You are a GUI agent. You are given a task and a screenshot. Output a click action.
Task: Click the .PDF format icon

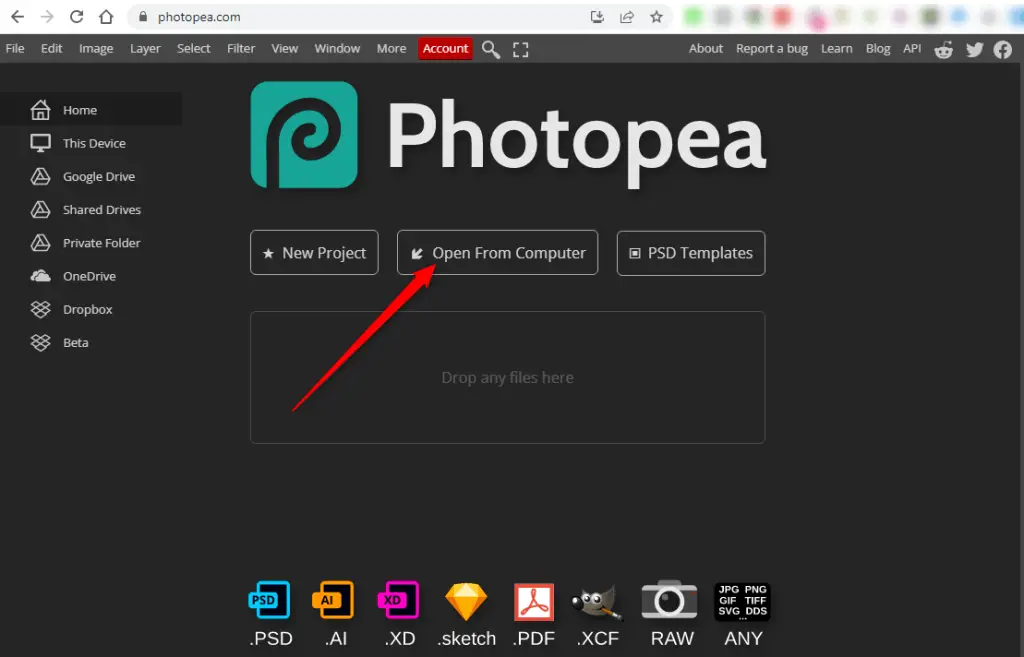click(534, 601)
